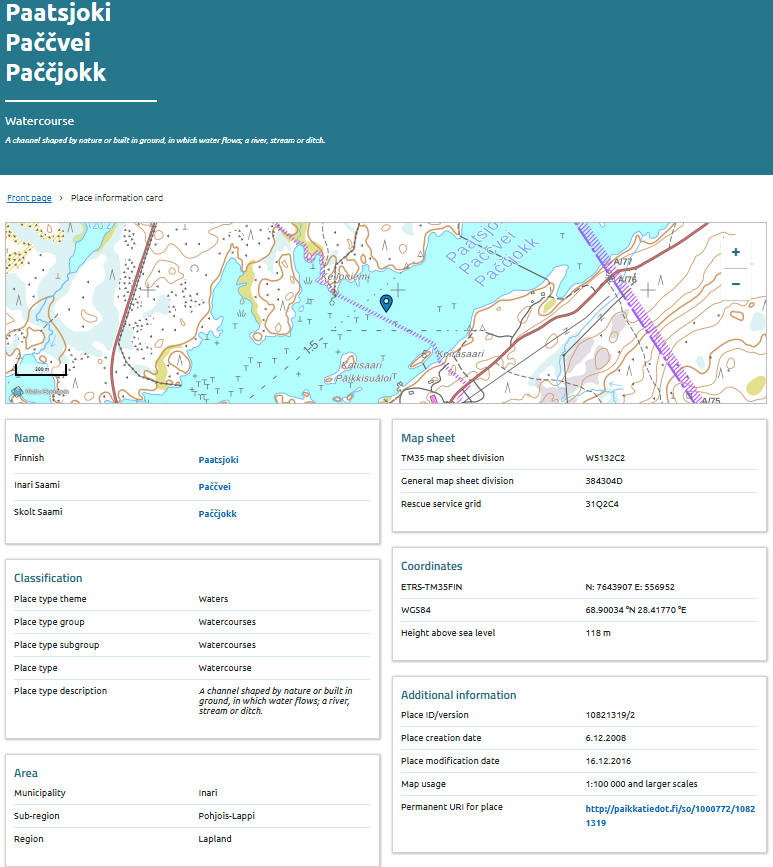773x867 pixels.
Task: Click the Watercourse subtitle in the header
Action: [x=40, y=121]
